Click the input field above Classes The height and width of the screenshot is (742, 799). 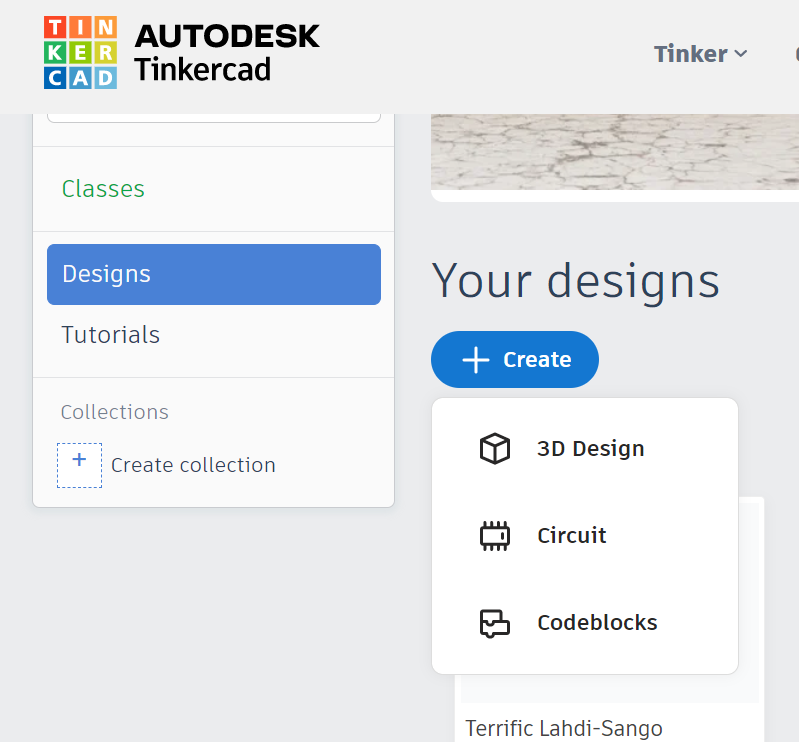[x=213, y=117]
